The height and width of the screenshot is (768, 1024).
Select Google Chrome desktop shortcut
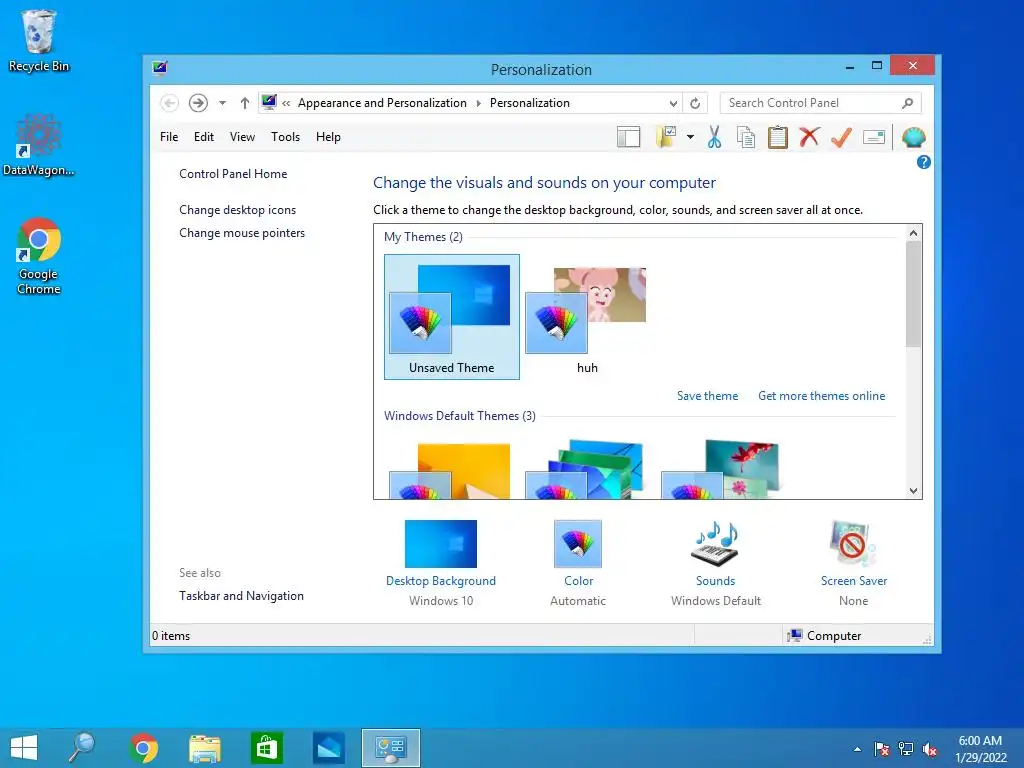pos(39,256)
